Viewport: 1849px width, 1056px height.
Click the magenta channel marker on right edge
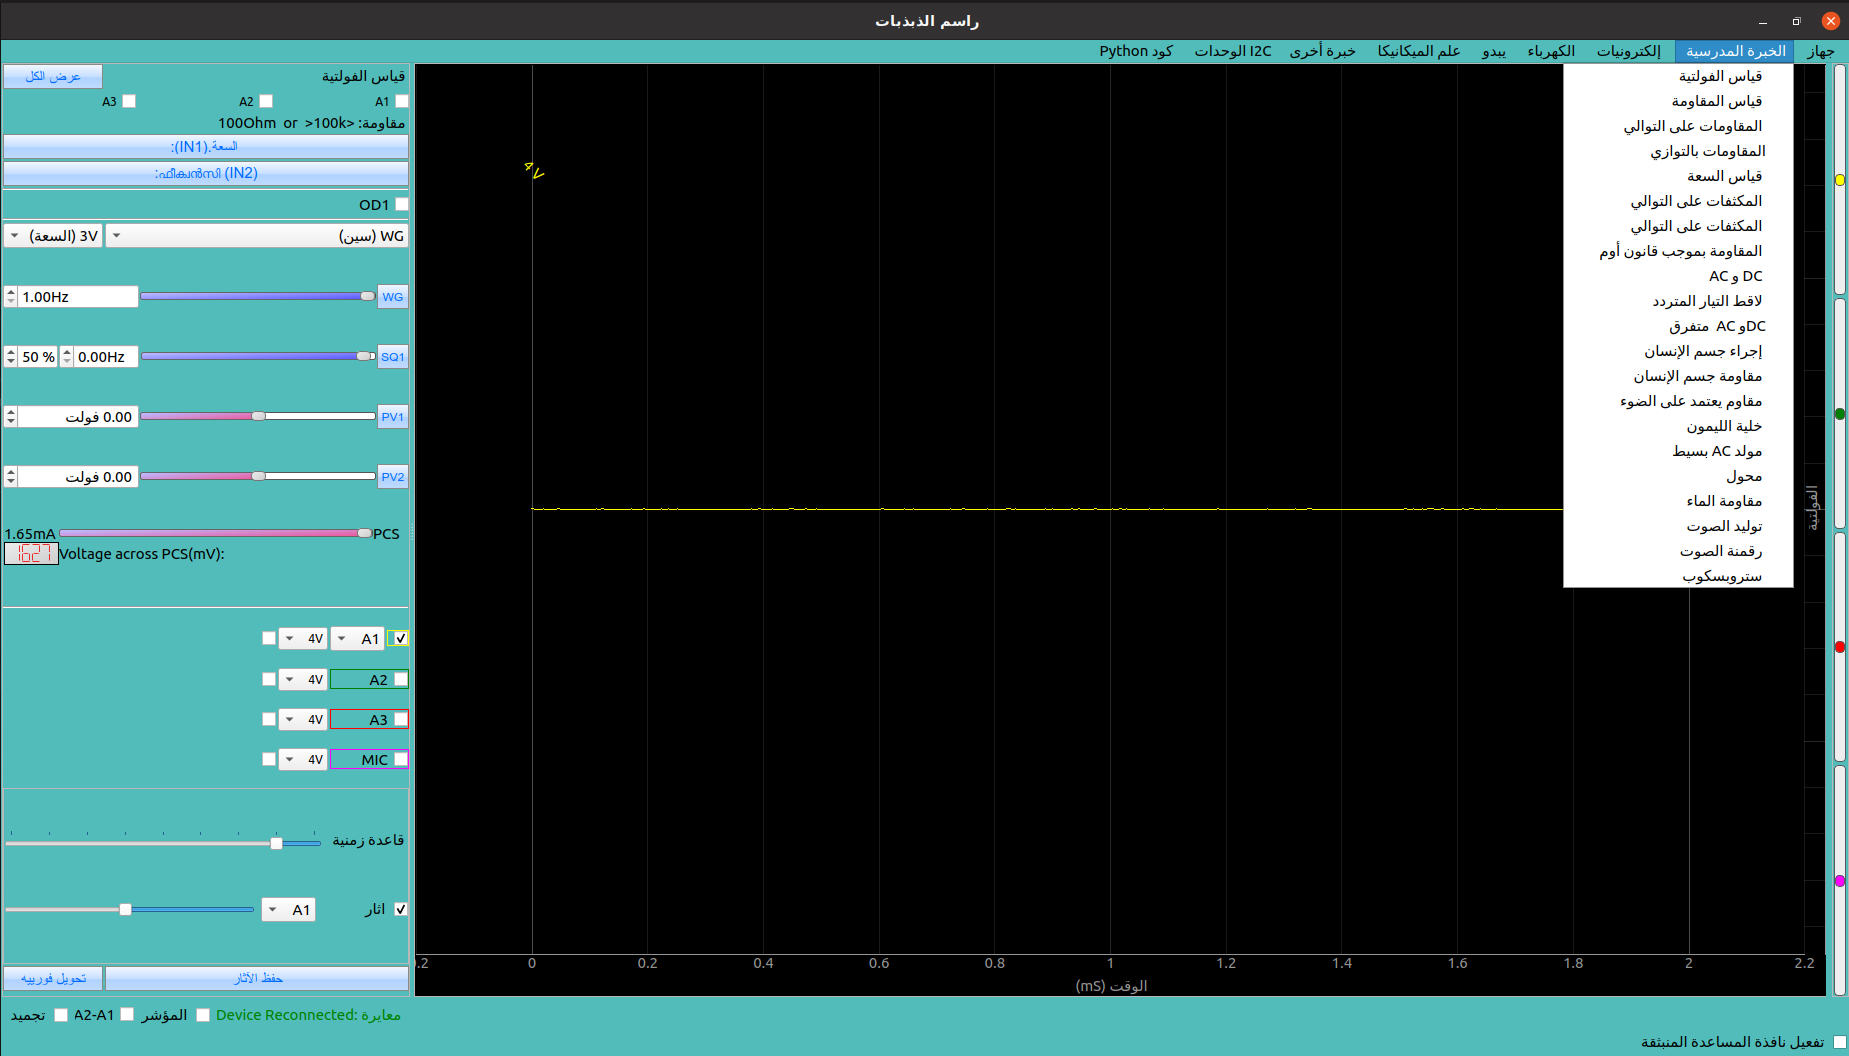click(x=1839, y=881)
